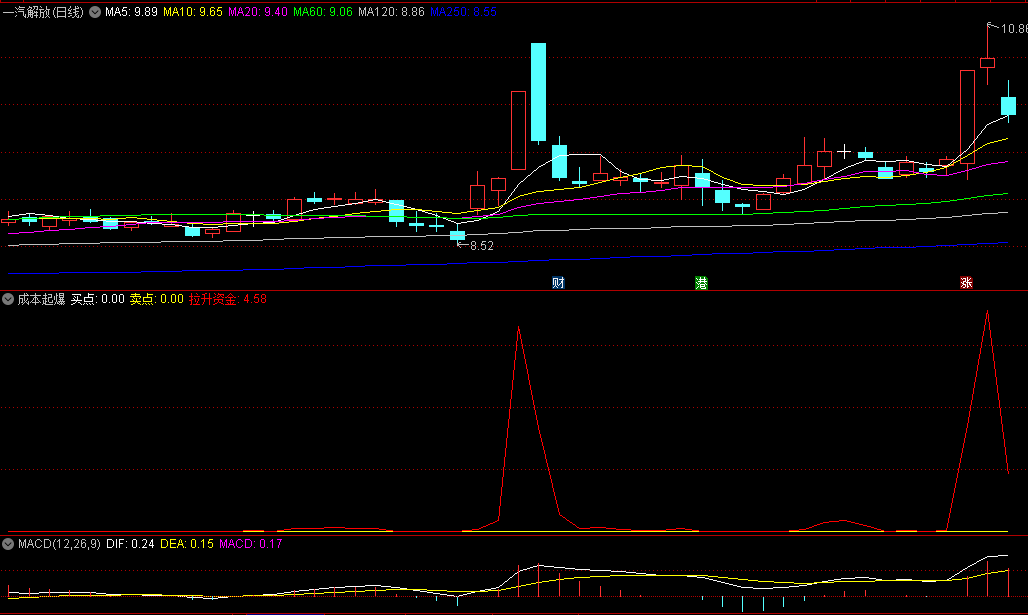Screen dimensions: 1028x615
Task: Expand the 成本起爆 indicator dropdown arrow
Action: pos(8,299)
